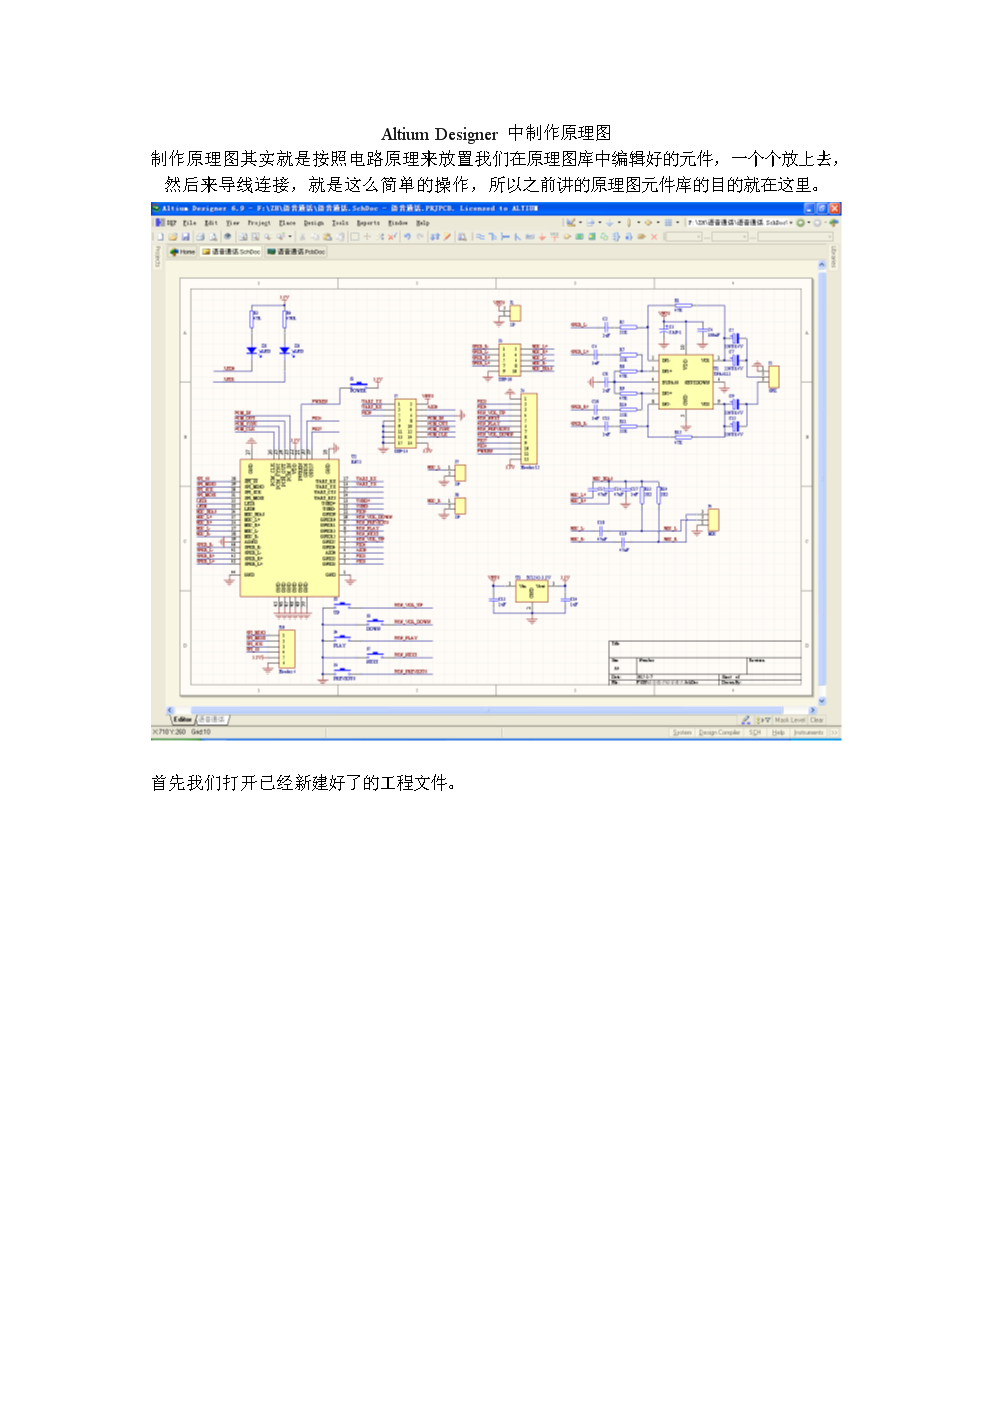Screen dimensions: 993x1404
Task: Open the Window menu
Action: pos(397,222)
